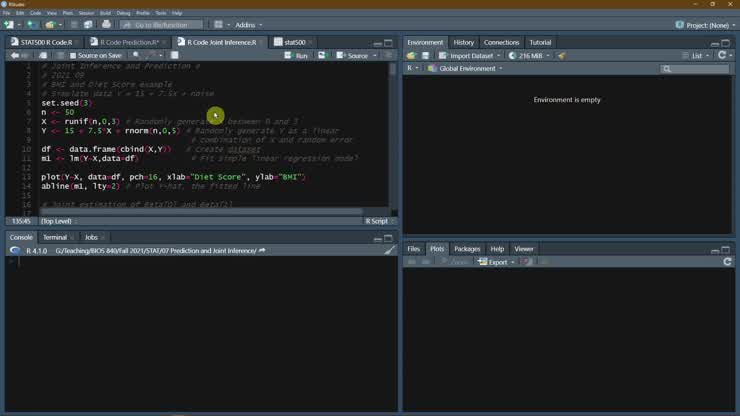Click the save document icon in the editor
Viewport: 740px width, 416px height.
coord(44,56)
